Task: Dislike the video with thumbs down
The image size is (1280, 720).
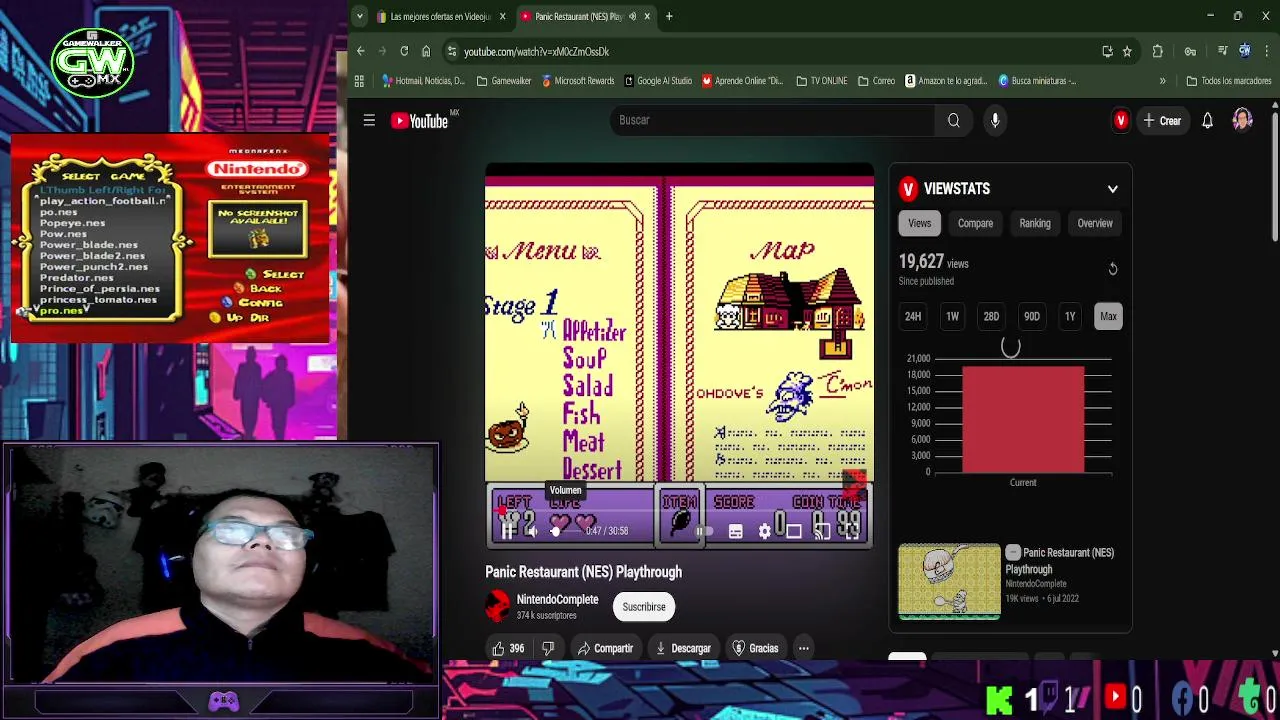Action: (548, 648)
